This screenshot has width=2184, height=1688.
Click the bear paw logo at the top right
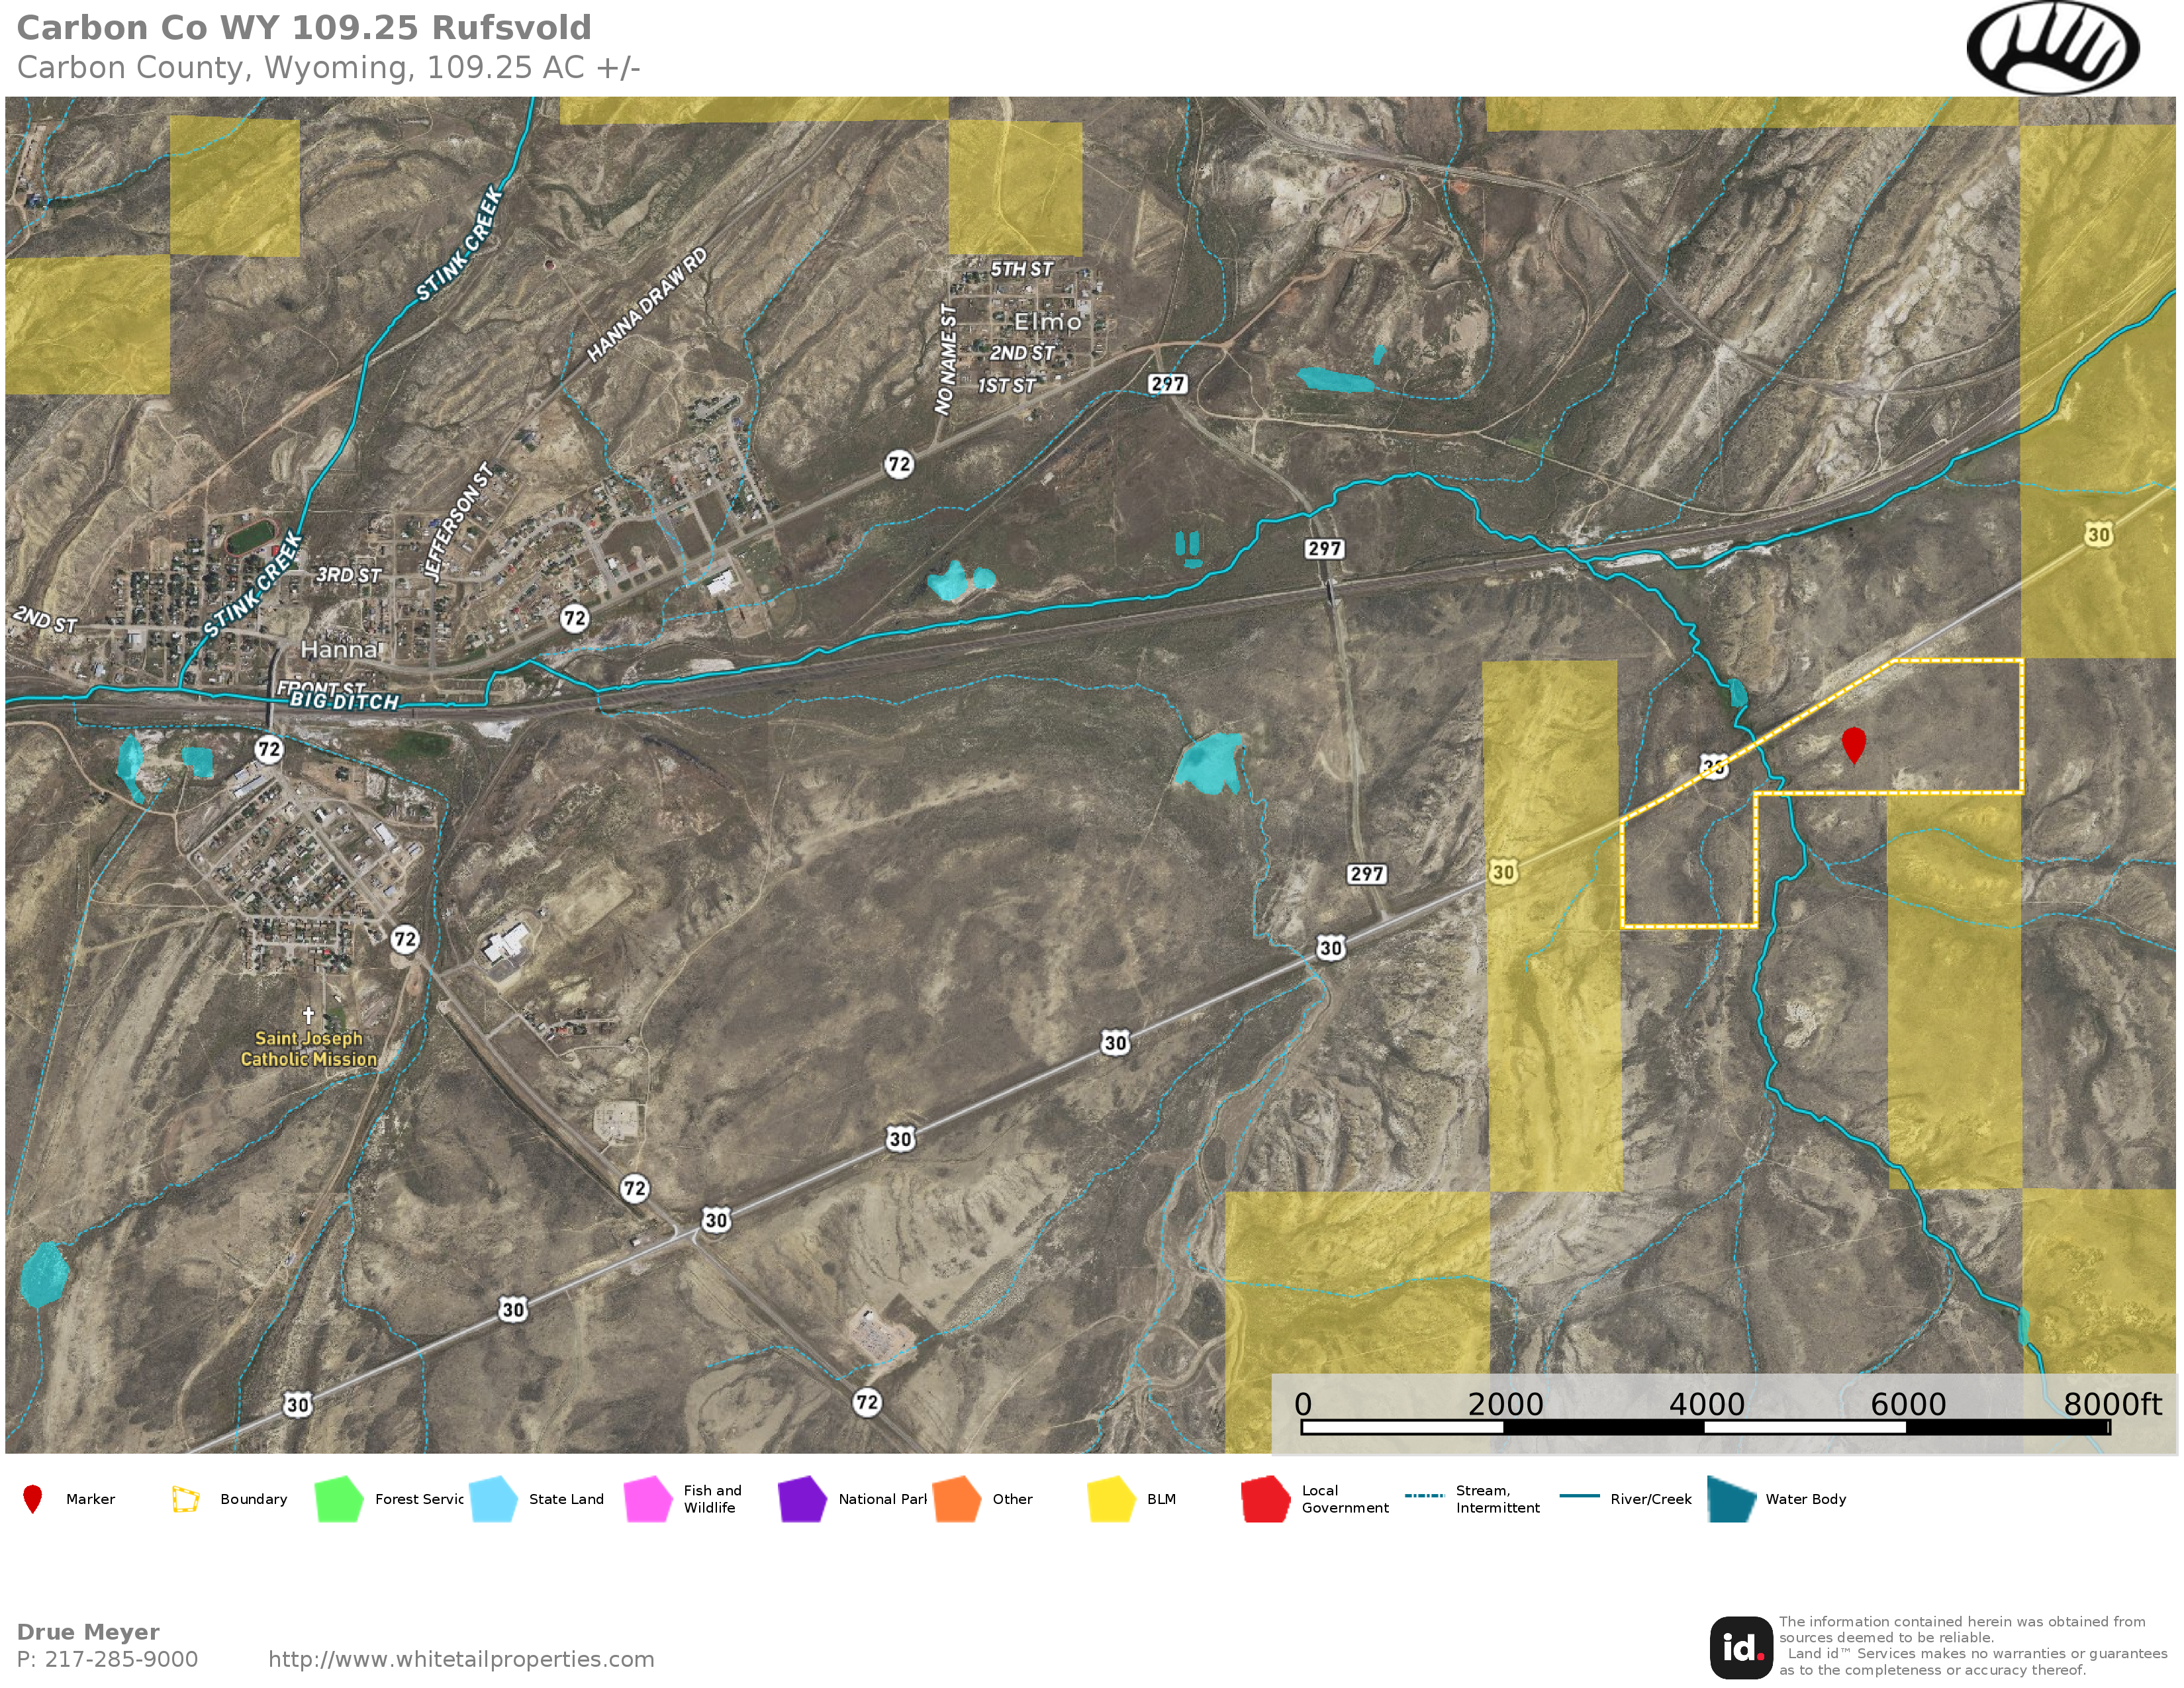(2052, 47)
